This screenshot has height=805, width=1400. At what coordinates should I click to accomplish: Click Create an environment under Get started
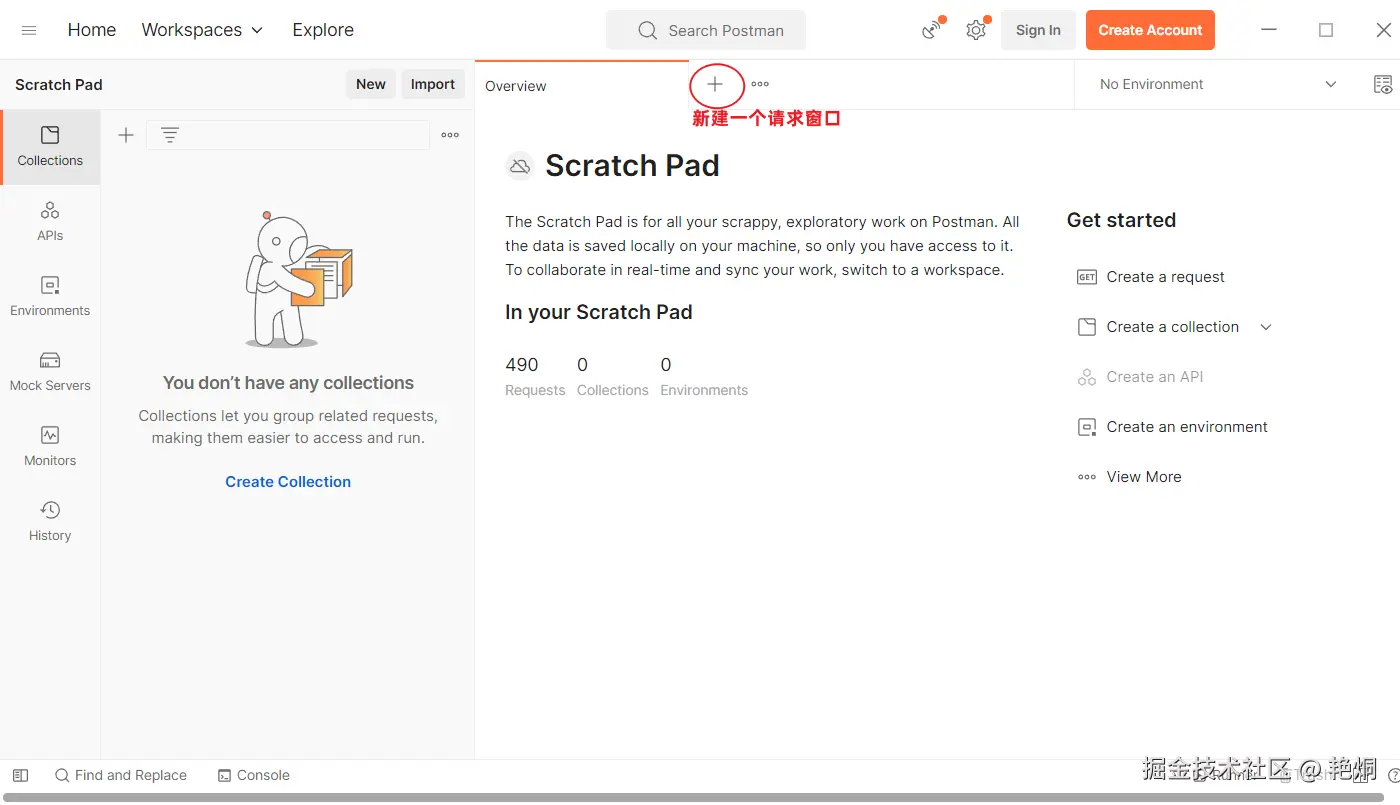1172,427
